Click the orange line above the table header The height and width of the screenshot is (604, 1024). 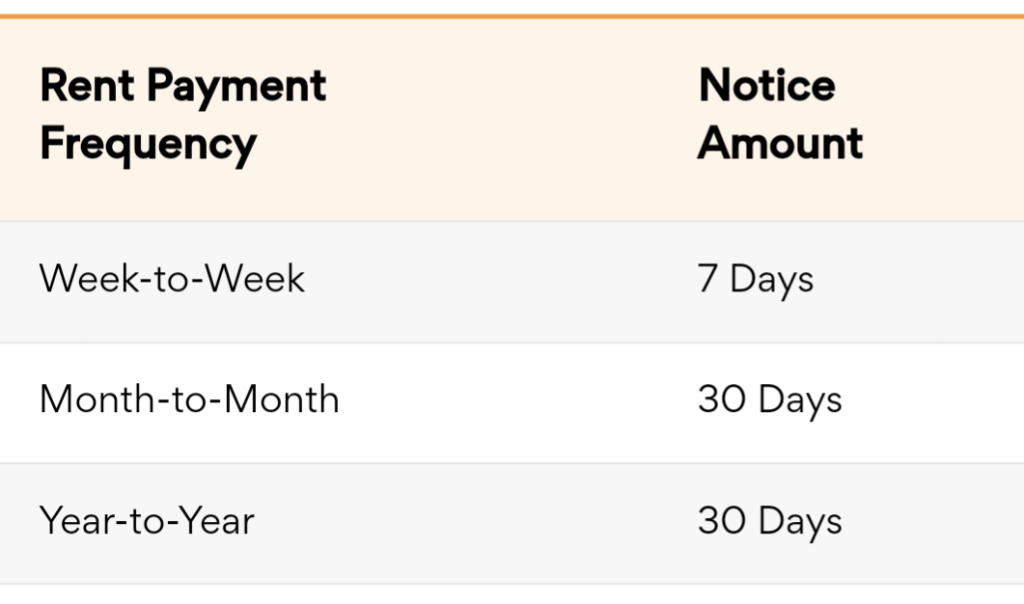[x=512, y=16]
